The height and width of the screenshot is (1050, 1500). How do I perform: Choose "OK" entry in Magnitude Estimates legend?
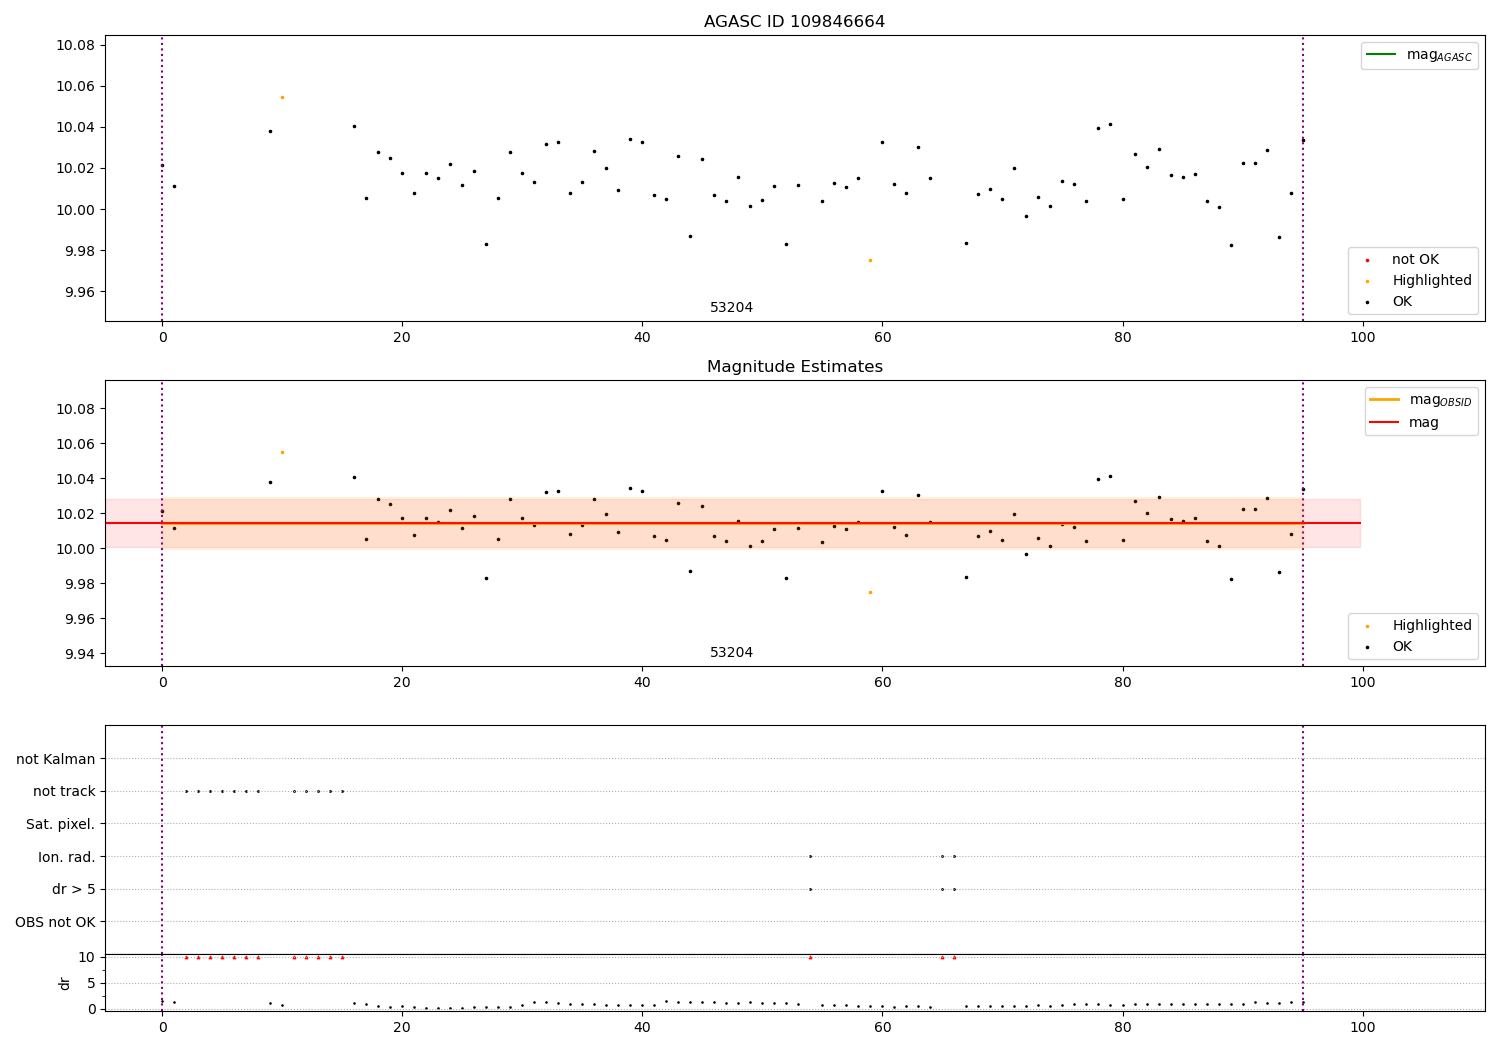(1402, 647)
